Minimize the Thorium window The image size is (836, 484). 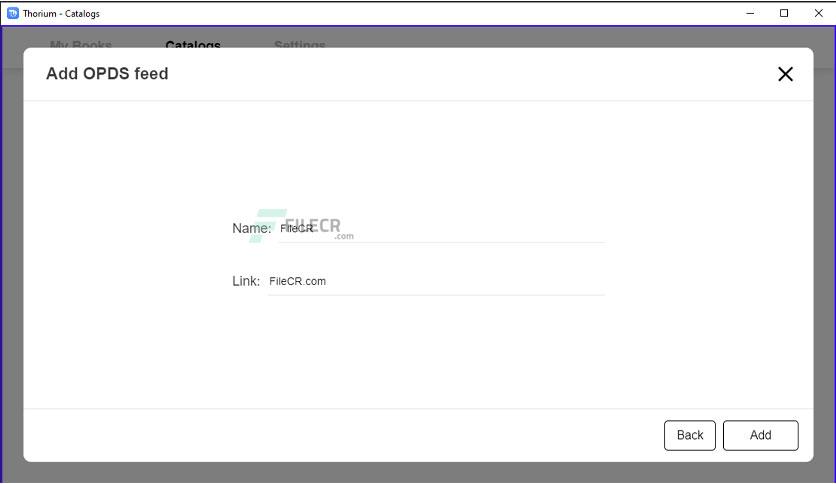(x=751, y=13)
